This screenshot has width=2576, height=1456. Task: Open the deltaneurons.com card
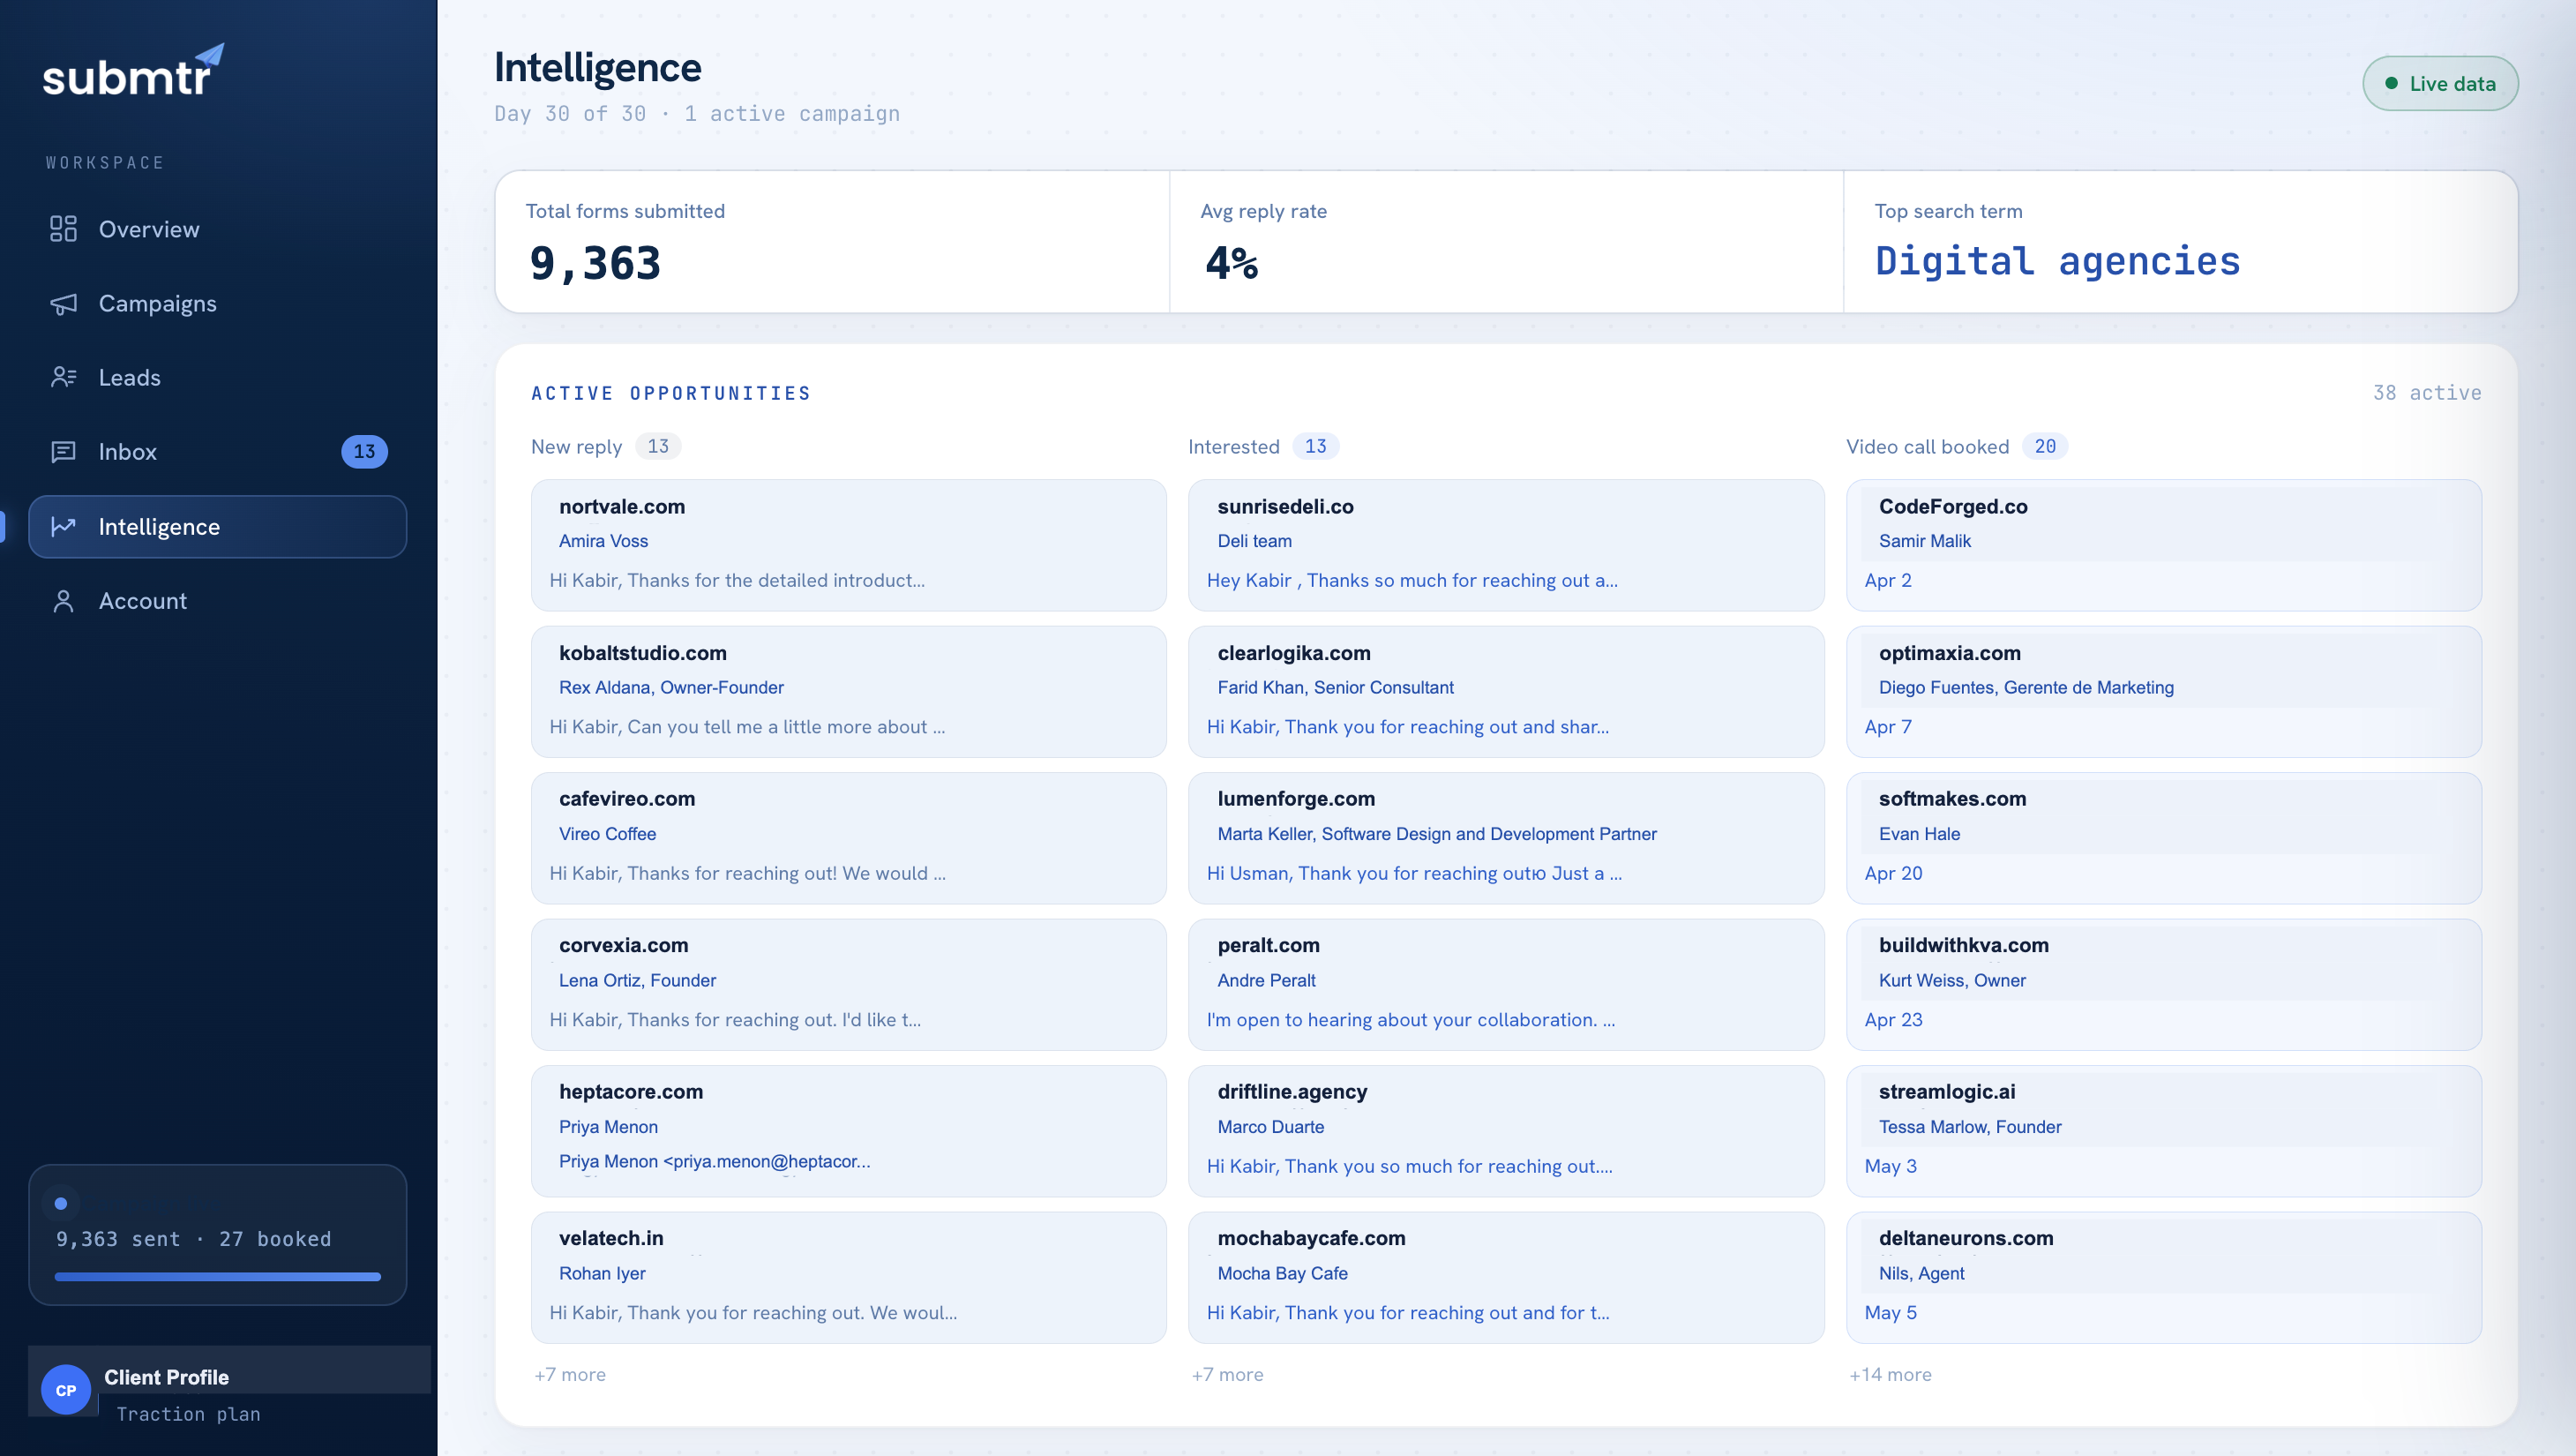tap(2164, 1277)
